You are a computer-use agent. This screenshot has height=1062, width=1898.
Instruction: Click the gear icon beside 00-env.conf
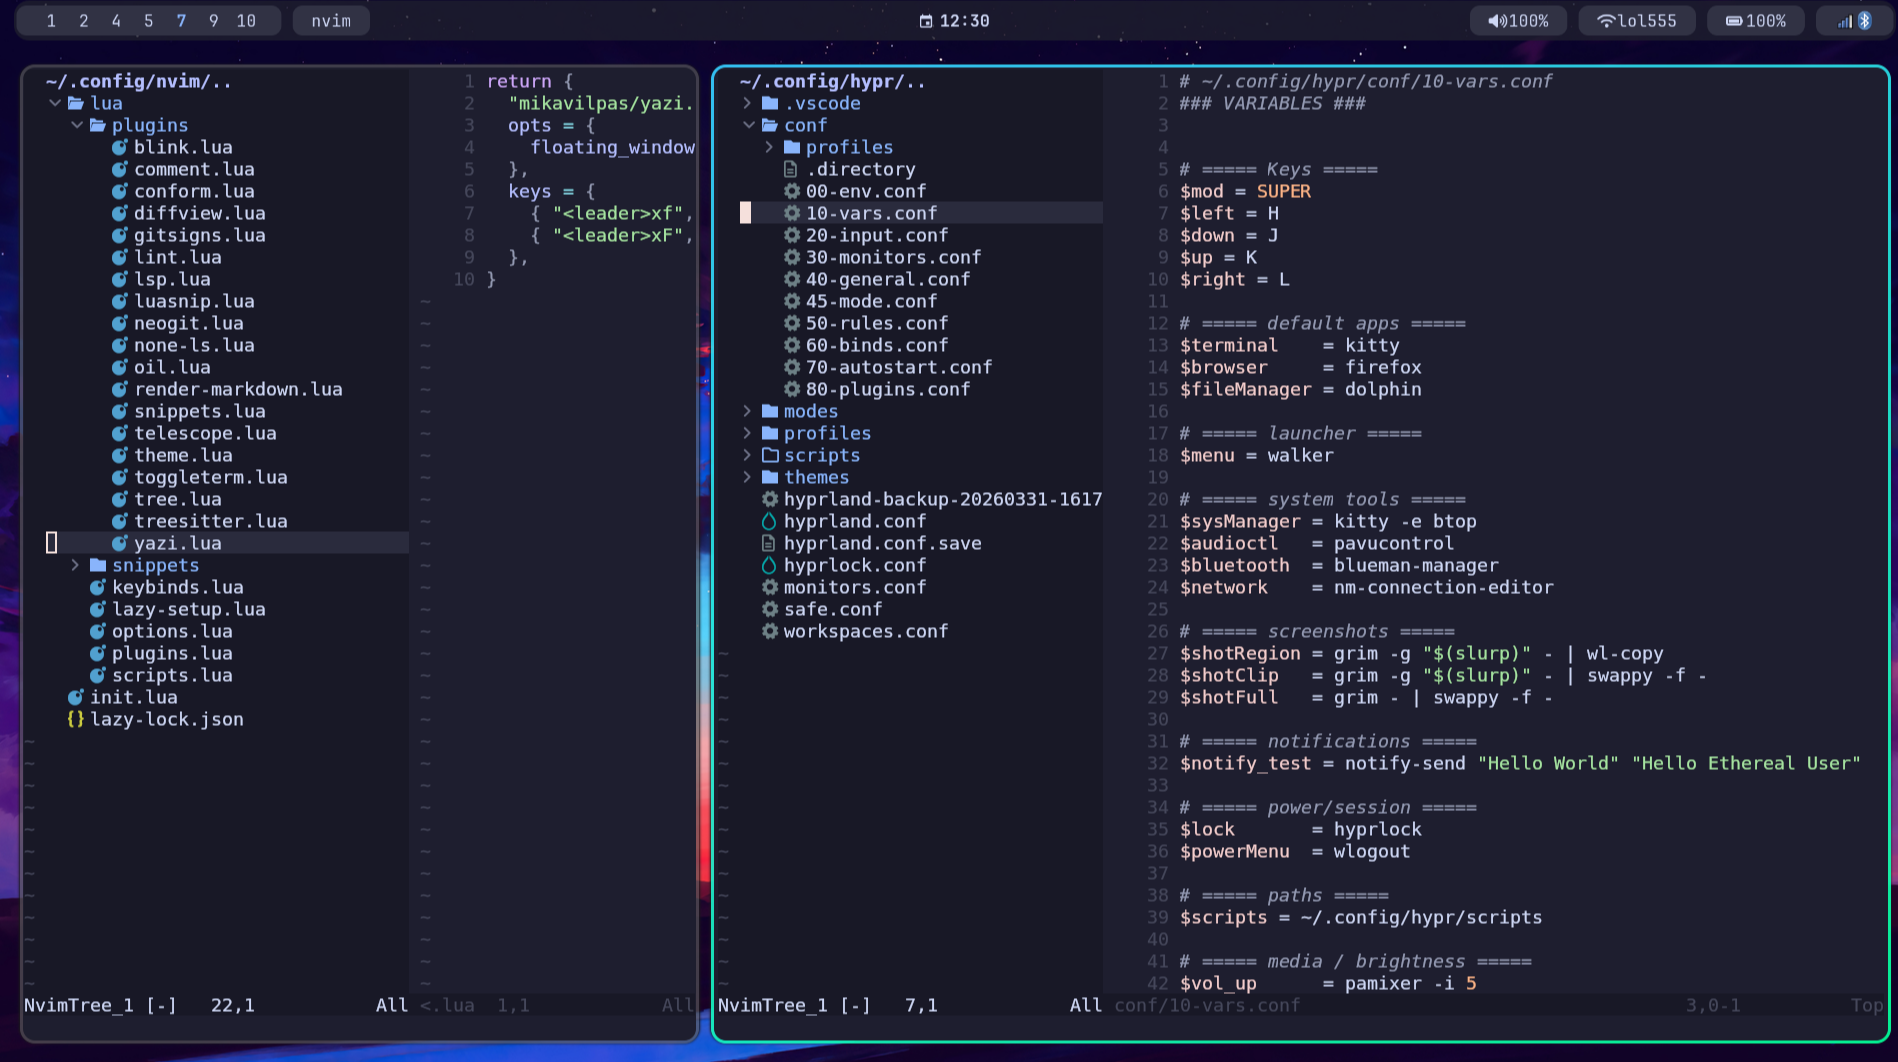tap(792, 191)
